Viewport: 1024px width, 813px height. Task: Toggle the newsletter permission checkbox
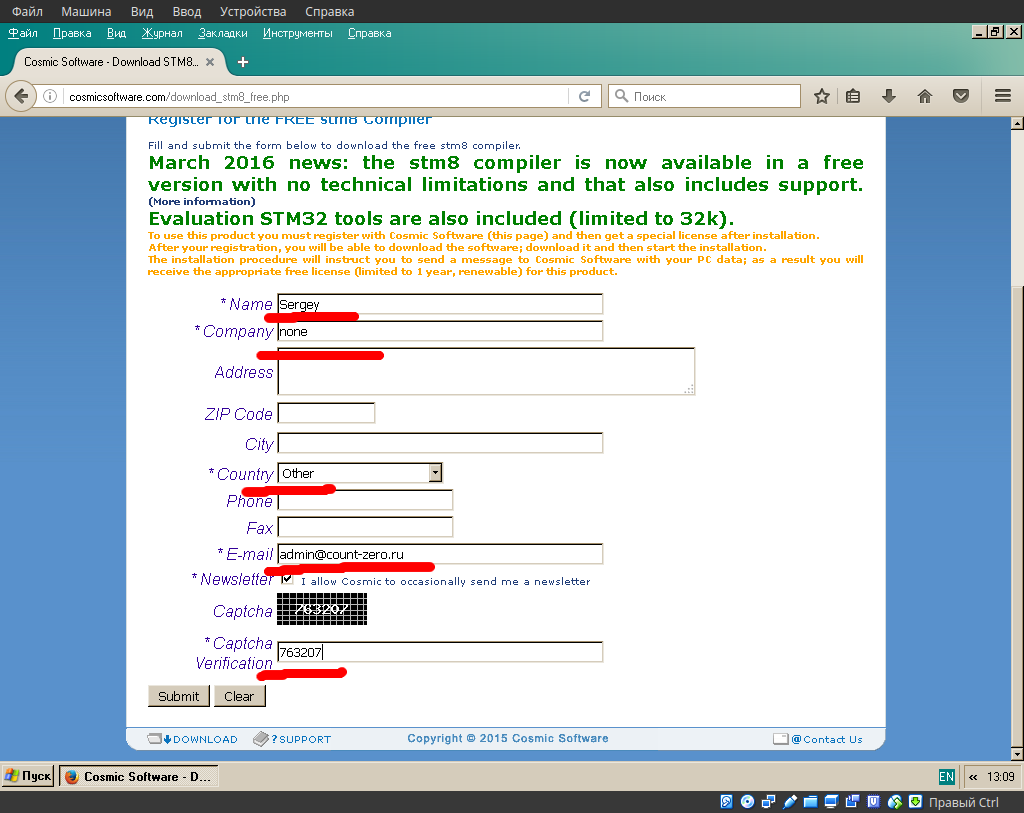point(287,579)
